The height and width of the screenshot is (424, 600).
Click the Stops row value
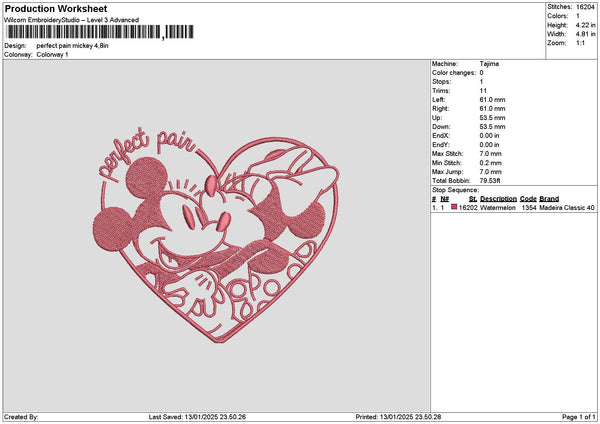point(481,82)
